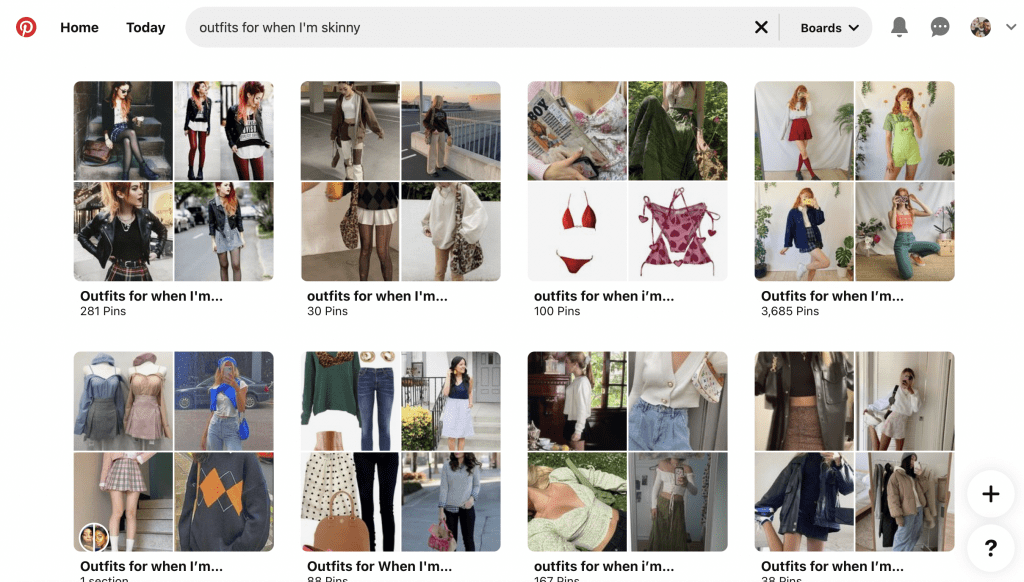Viewport: 1024px width, 582px height.
Task: Click the girl sitting on steps thumbnail
Action: point(123,131)
